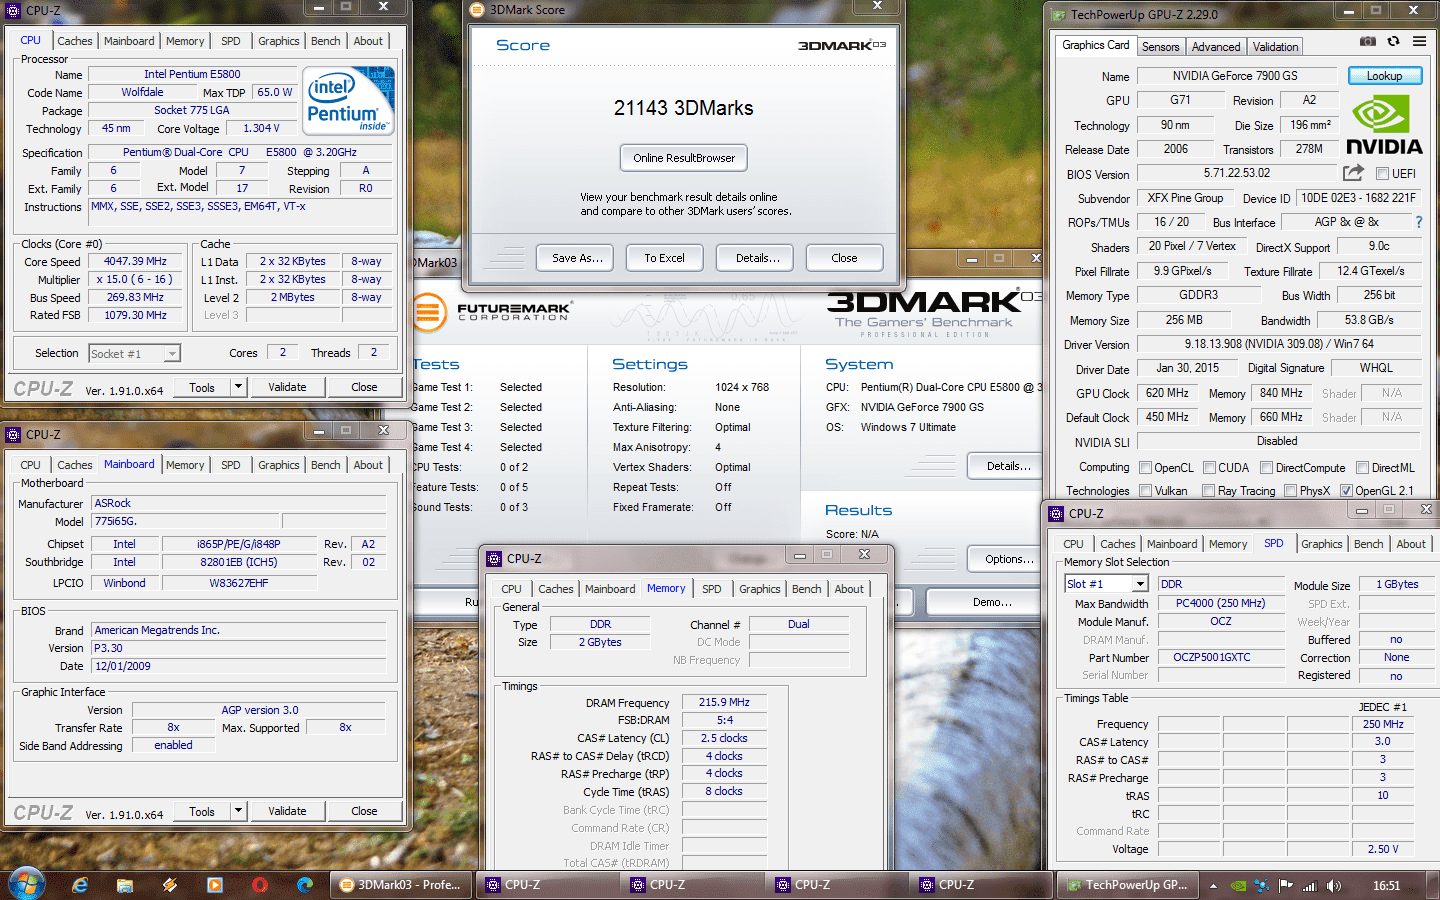1440x900 pixels.
Task: Toggle the OpenGL 2.1 checkbox
Action: point(1346,491)
